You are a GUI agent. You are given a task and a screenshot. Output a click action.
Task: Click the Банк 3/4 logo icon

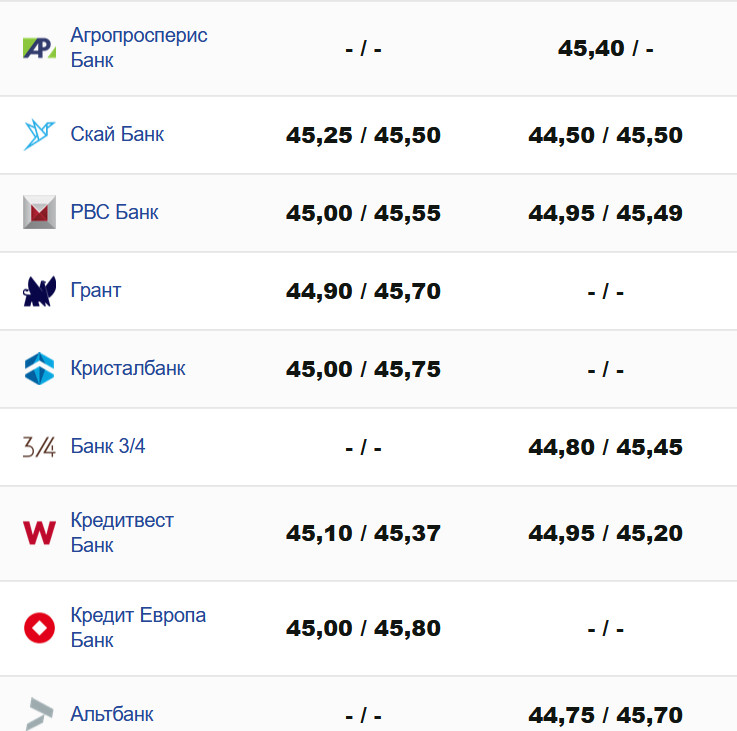click(39, 447)
